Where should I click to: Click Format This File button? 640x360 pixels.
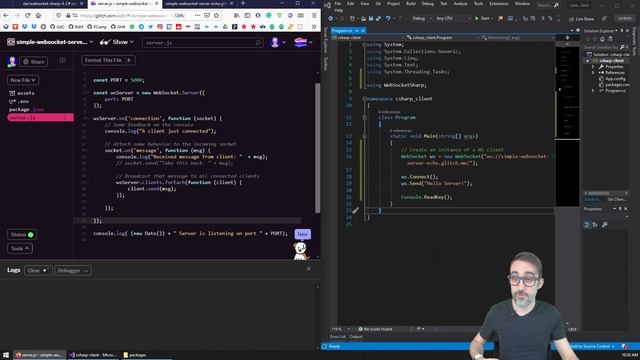pyautogui.click(x=108, y=60)
